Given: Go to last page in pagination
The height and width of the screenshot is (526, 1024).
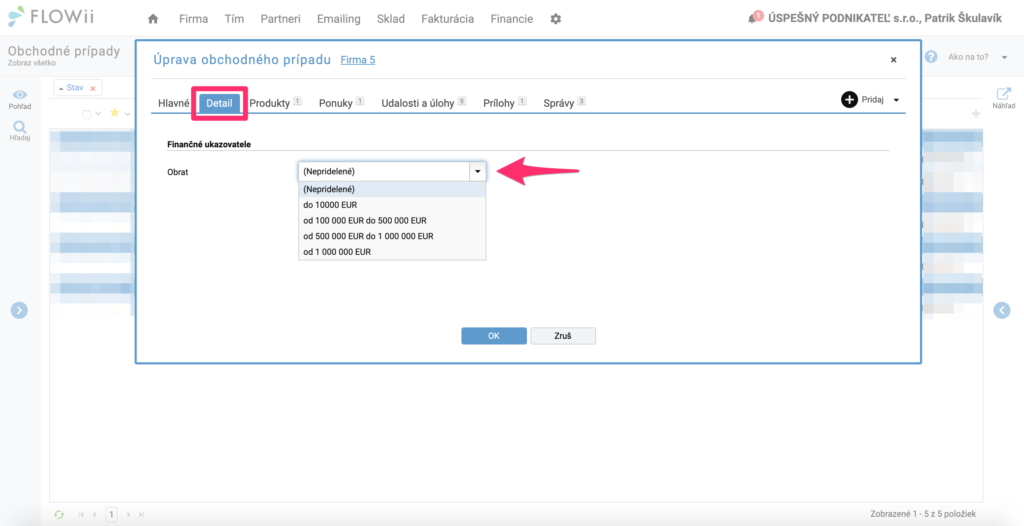Looking at the screenshot, I should point(142,515).
